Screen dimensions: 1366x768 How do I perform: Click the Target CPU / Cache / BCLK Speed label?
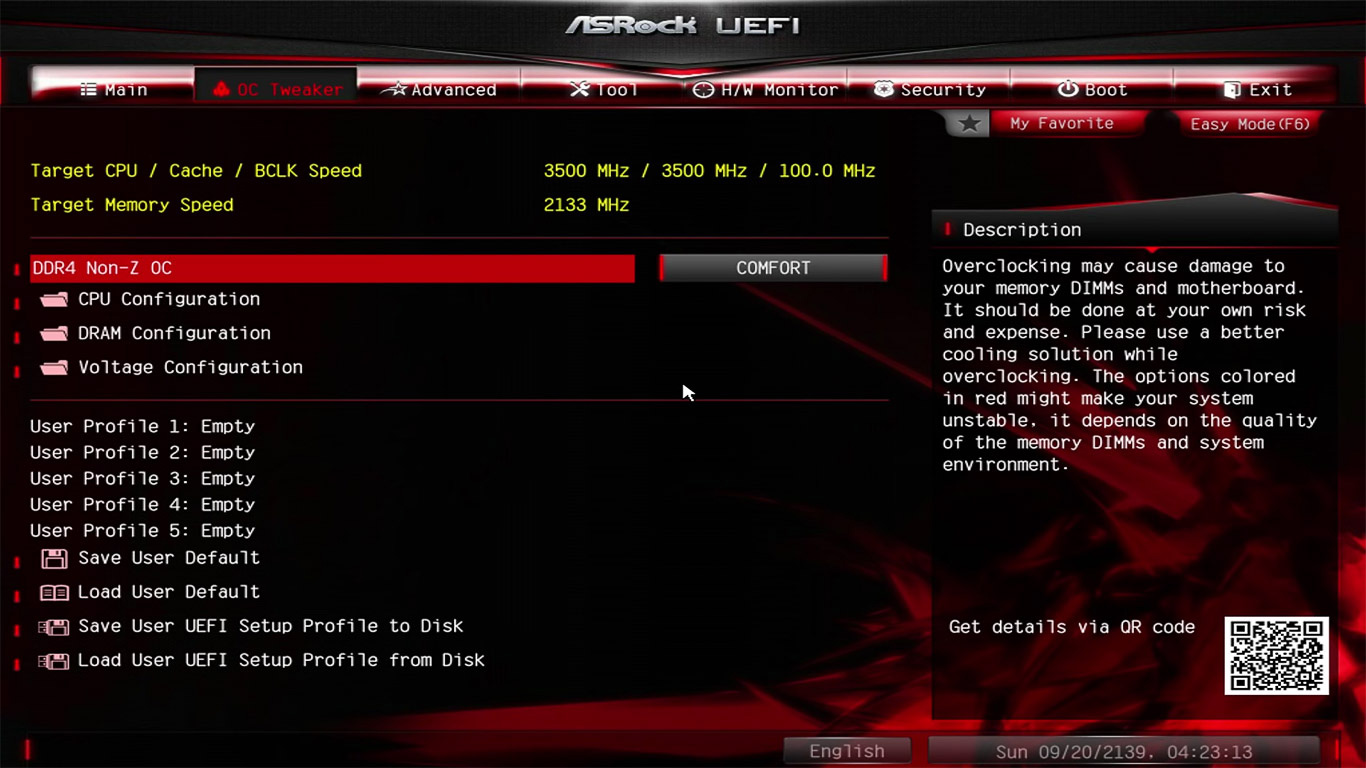[x=196, y=171]
